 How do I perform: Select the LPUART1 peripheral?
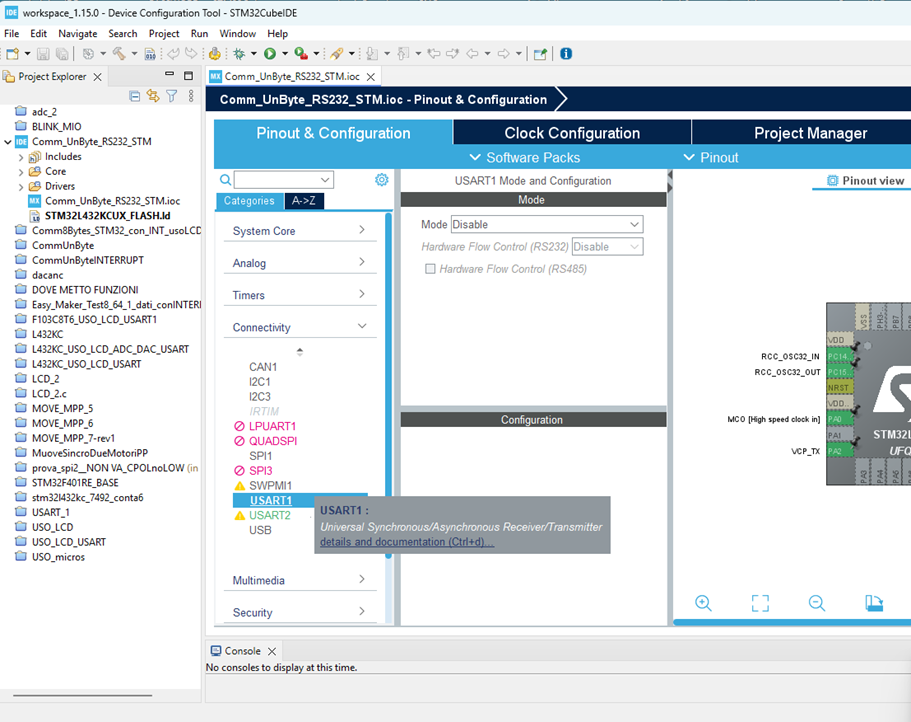pos(272,426)
